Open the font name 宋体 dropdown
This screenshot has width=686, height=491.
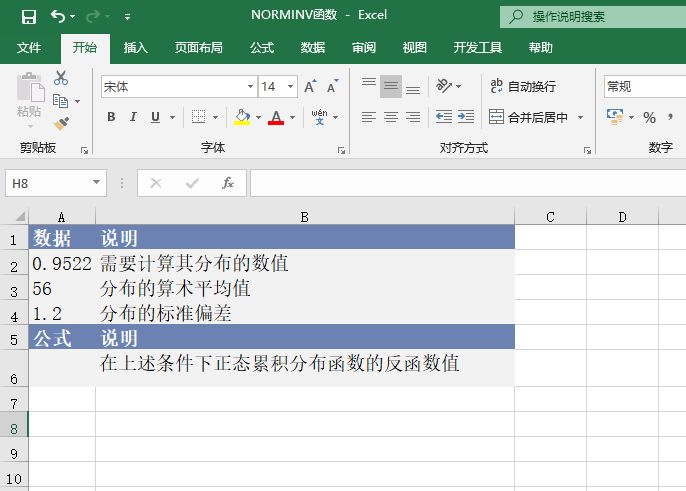point(250,87)
